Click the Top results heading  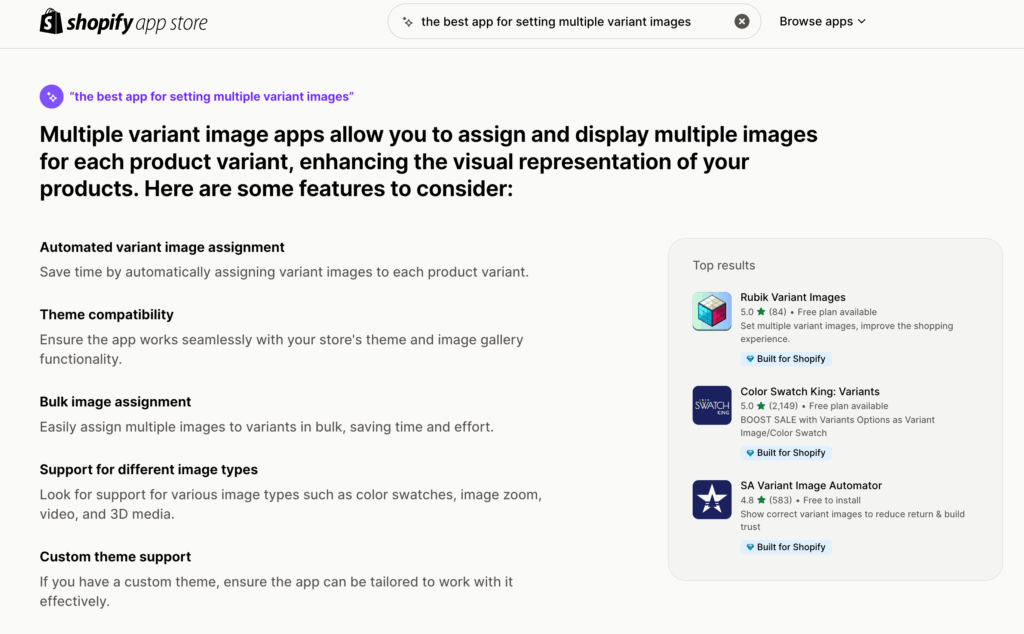pos(724,265)
